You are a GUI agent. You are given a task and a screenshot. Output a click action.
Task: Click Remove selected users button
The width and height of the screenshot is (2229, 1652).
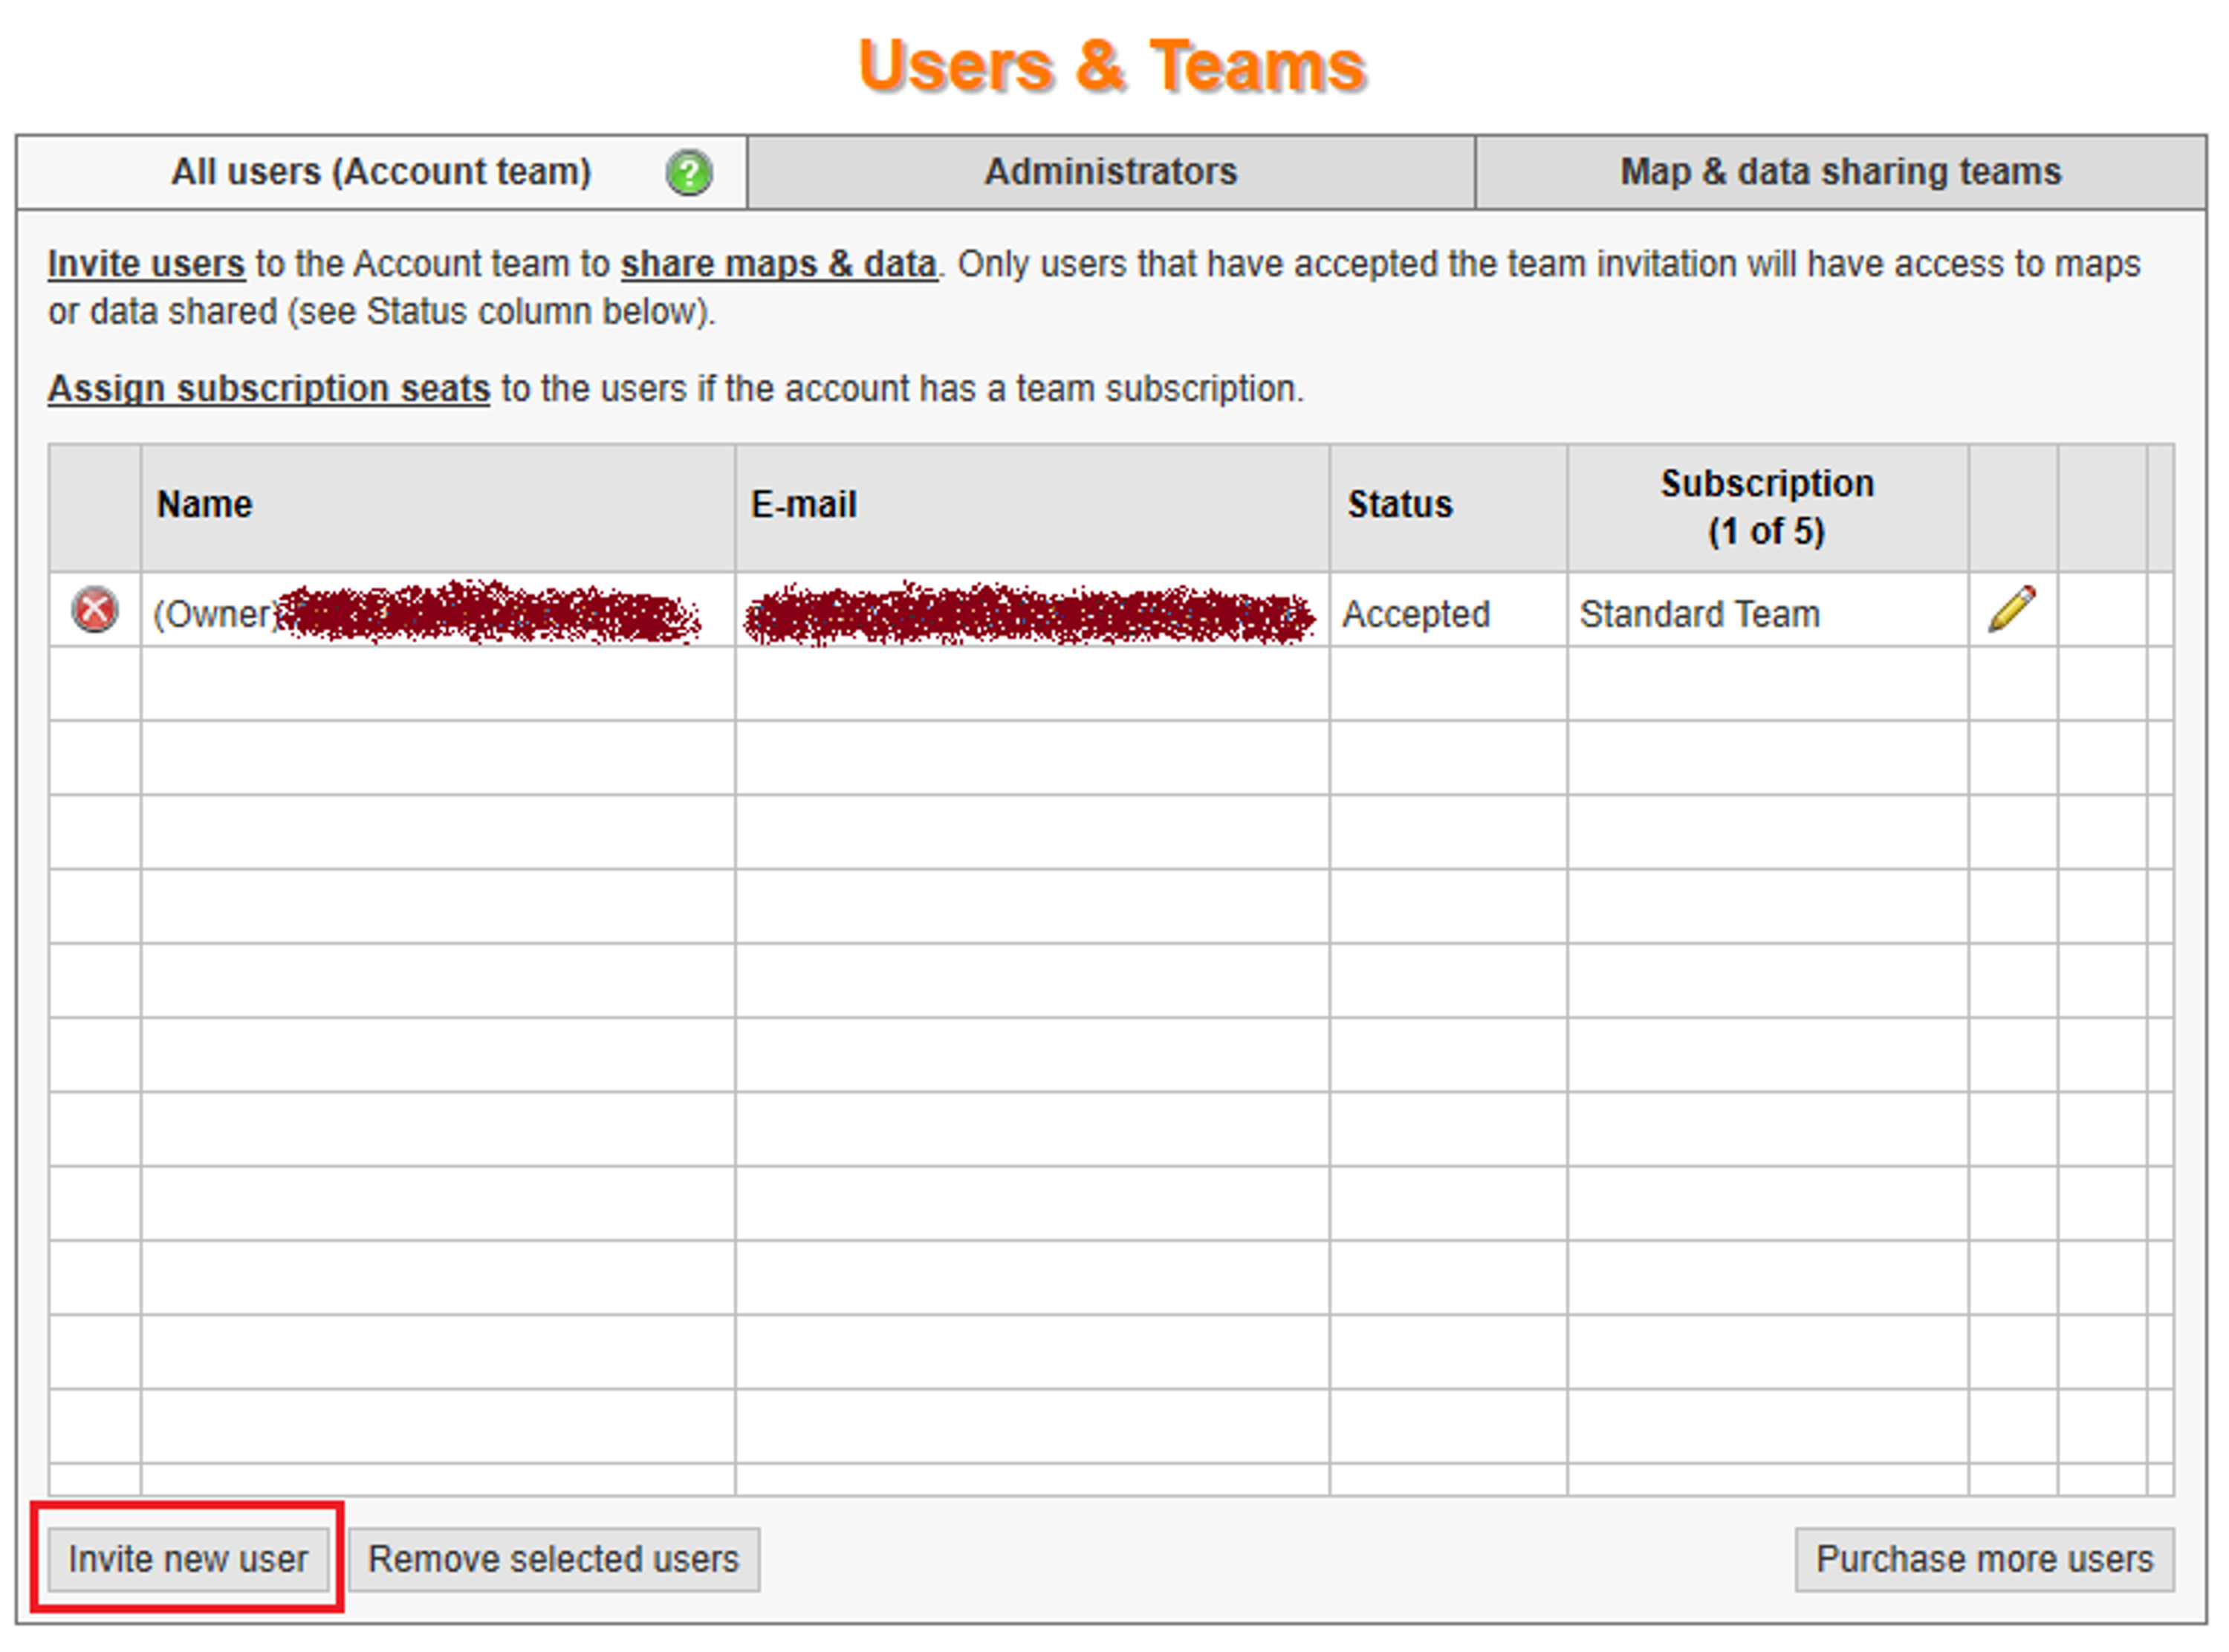(554, 1559)
